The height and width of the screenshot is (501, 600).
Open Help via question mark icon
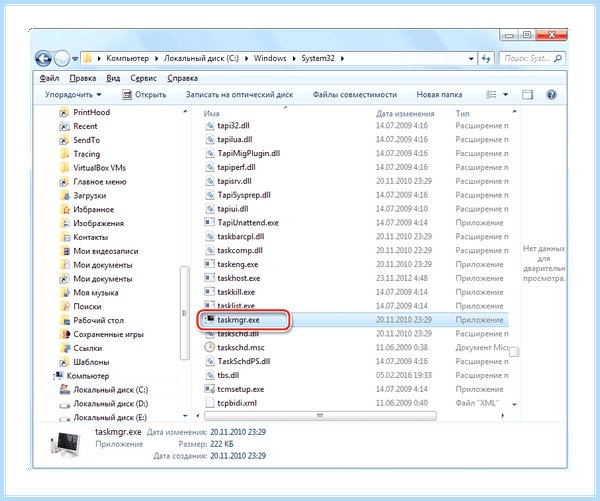[x=551, y=95]
